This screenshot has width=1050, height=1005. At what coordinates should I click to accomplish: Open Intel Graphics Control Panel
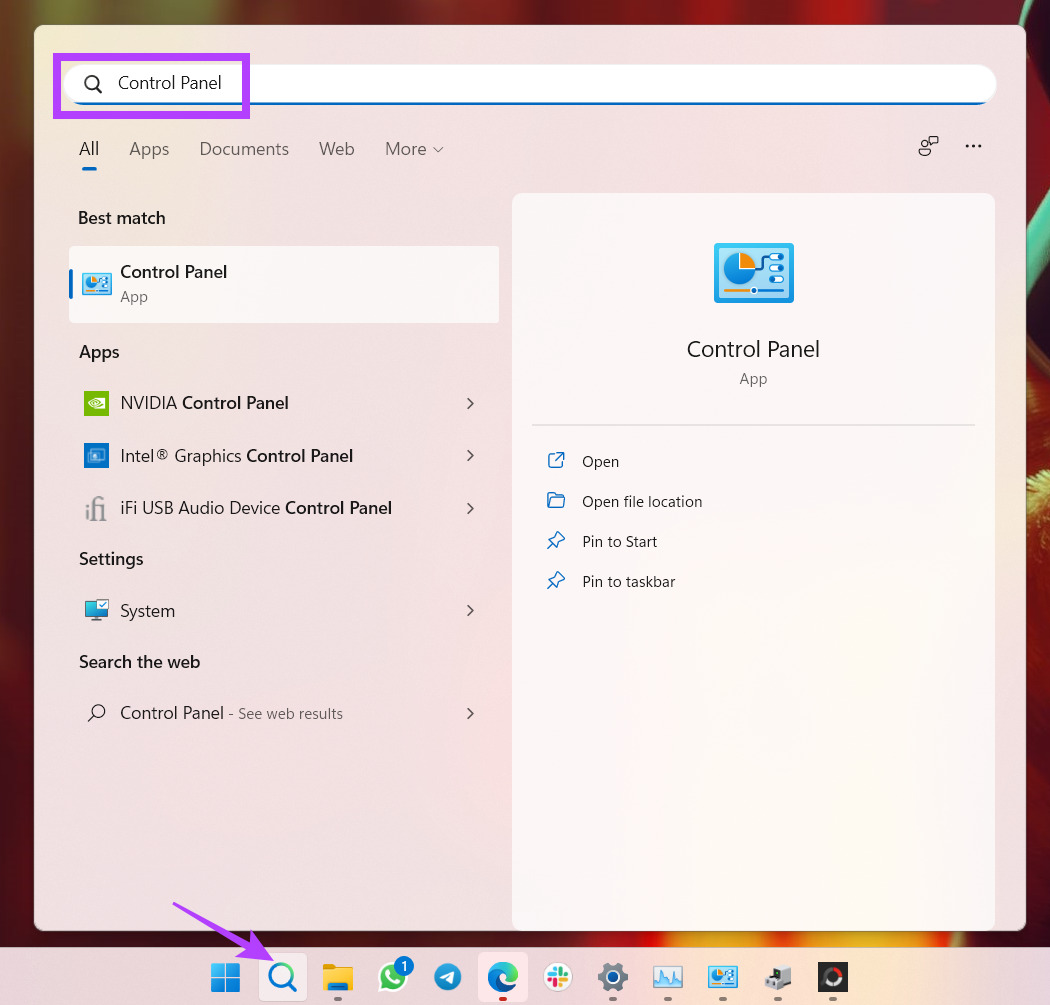[x=237, y=455]
